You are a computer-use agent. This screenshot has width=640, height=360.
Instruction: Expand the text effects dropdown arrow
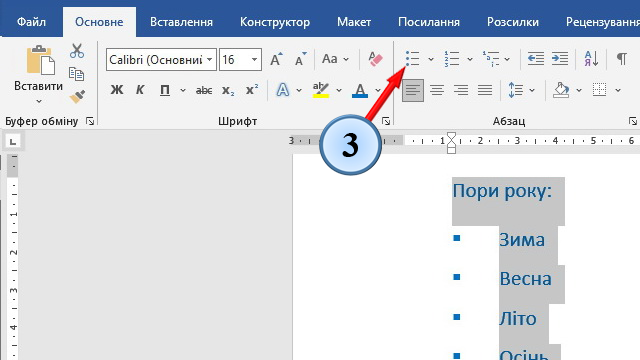pos(299,90)
